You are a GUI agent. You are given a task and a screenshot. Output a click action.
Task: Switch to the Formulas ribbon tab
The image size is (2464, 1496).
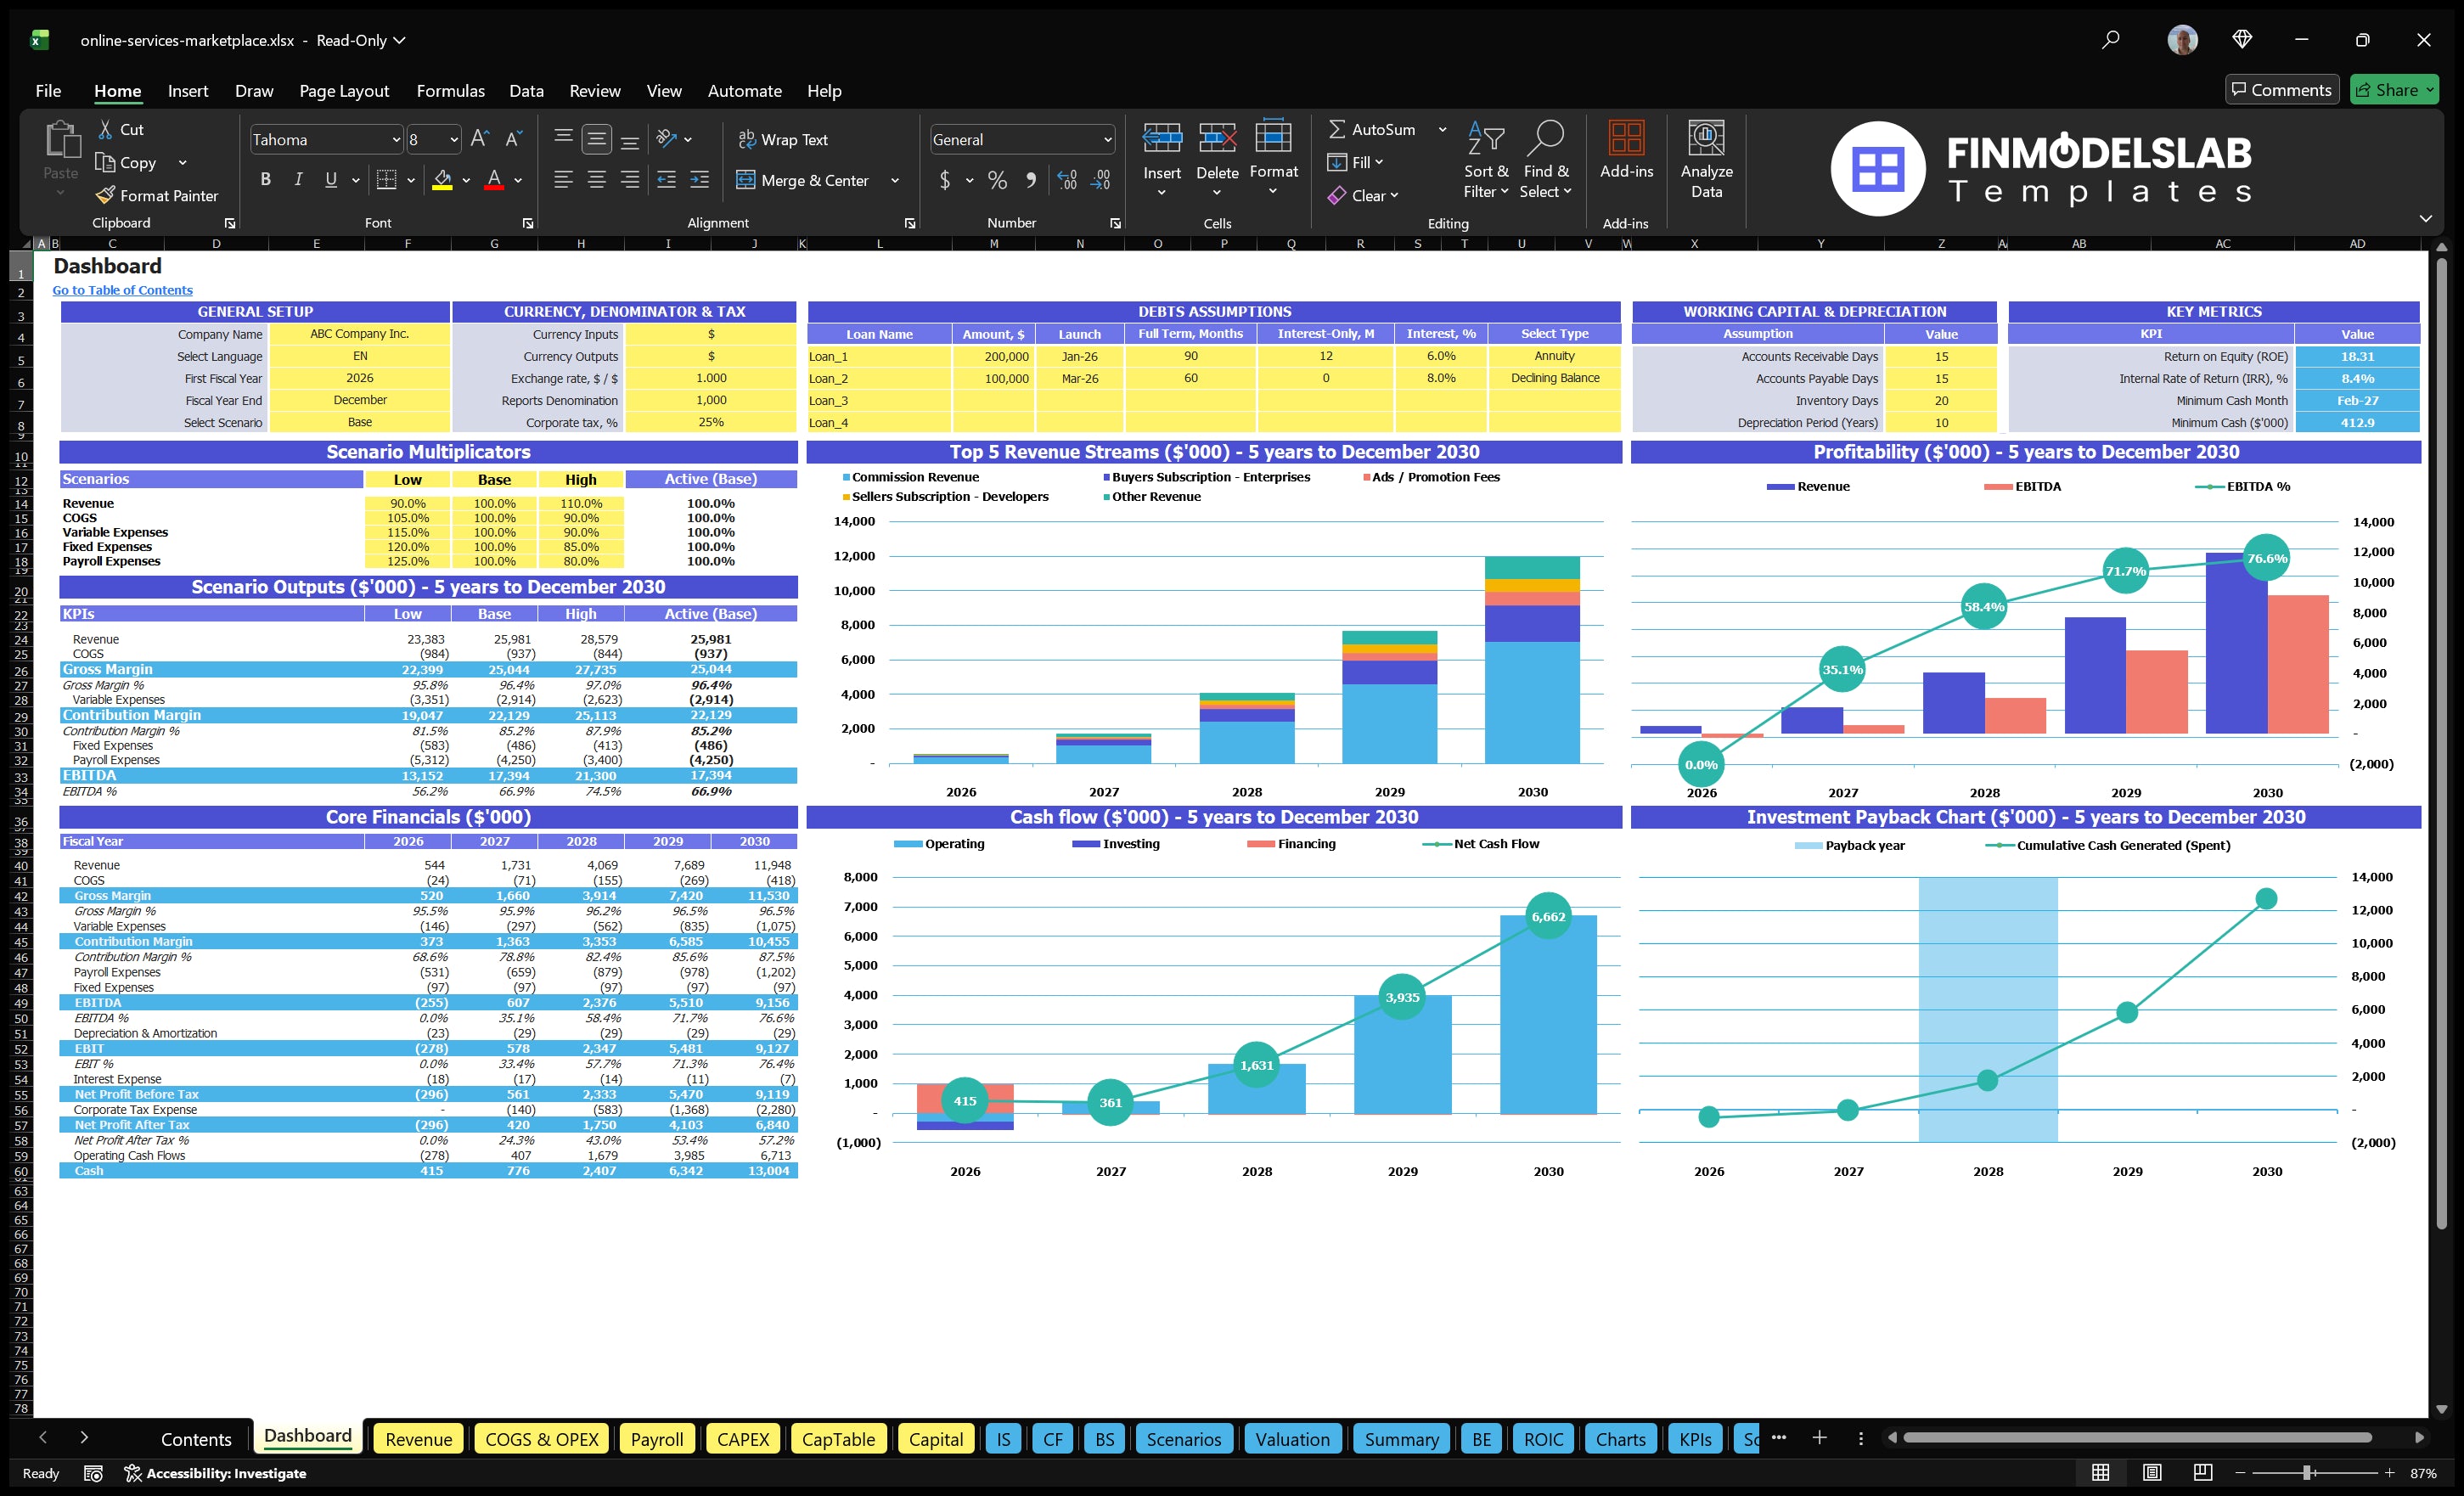point(450,90)
